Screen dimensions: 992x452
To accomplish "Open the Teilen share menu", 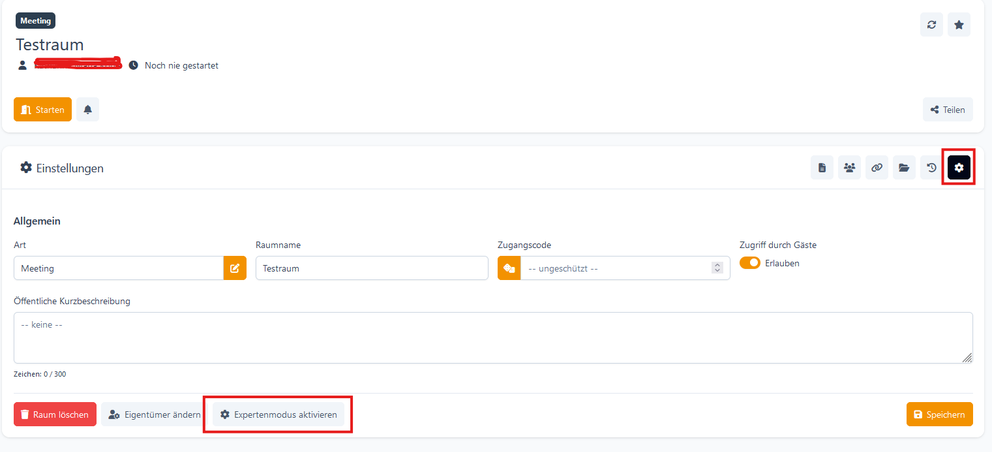I will pos(947,110).
